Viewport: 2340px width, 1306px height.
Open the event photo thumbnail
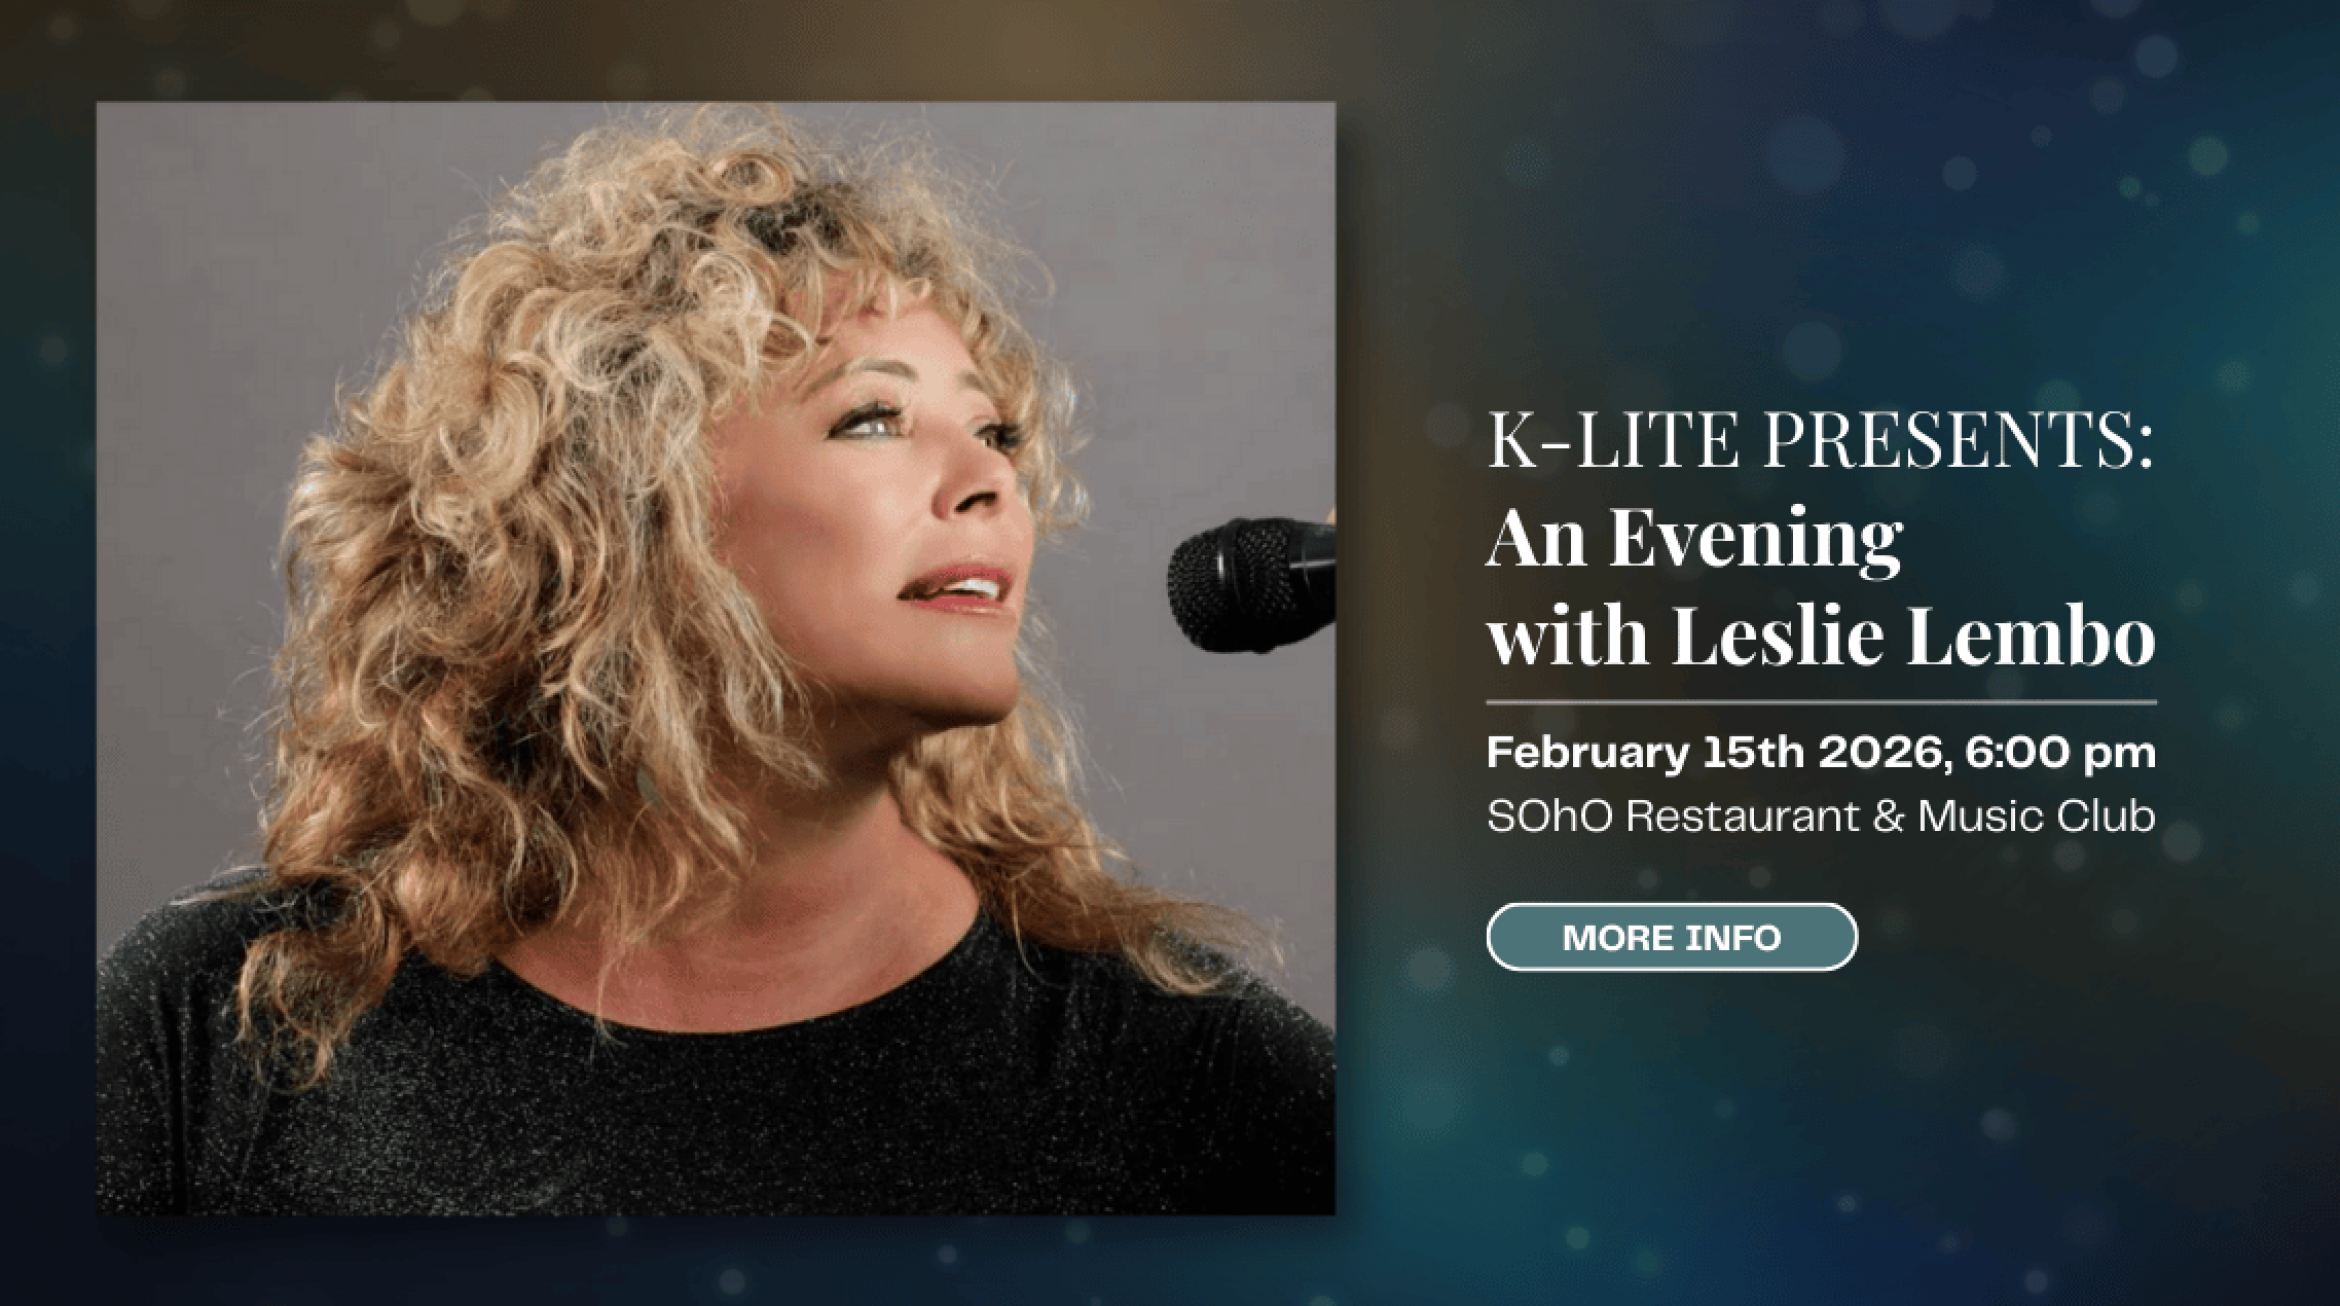point(716,658)
